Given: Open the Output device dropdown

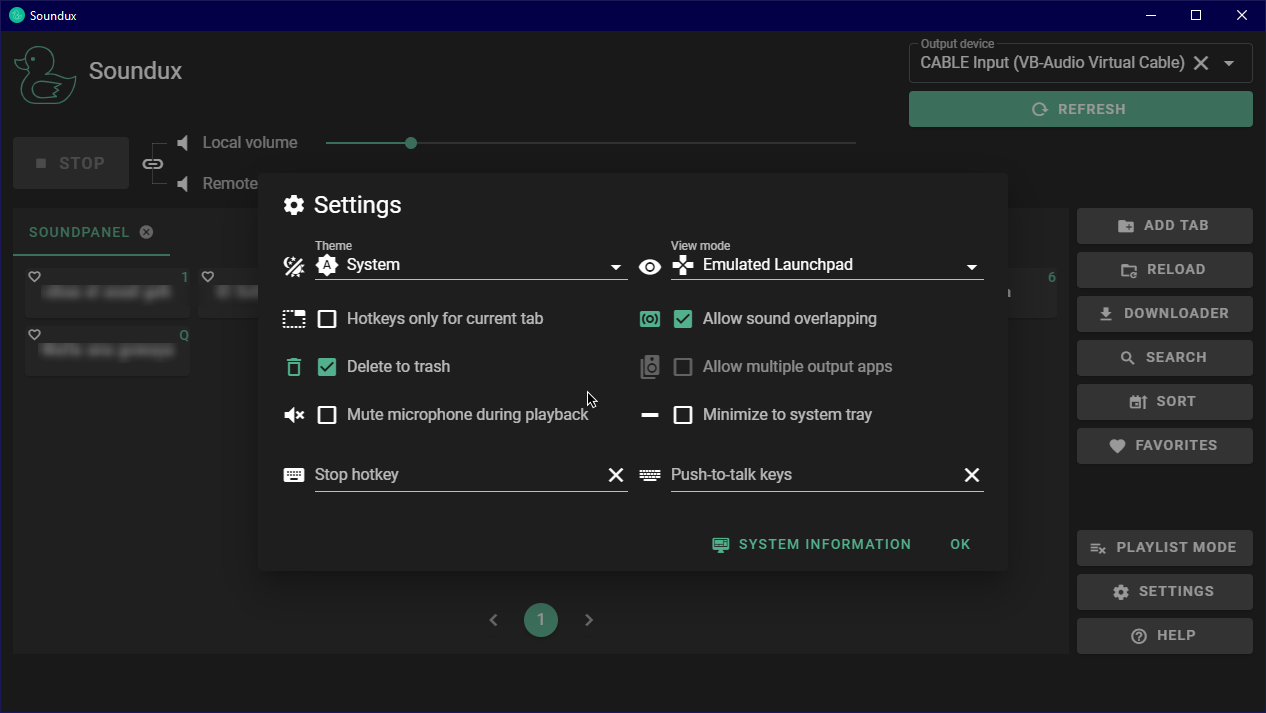Looking at the screenshot, I should [1229, 62].
